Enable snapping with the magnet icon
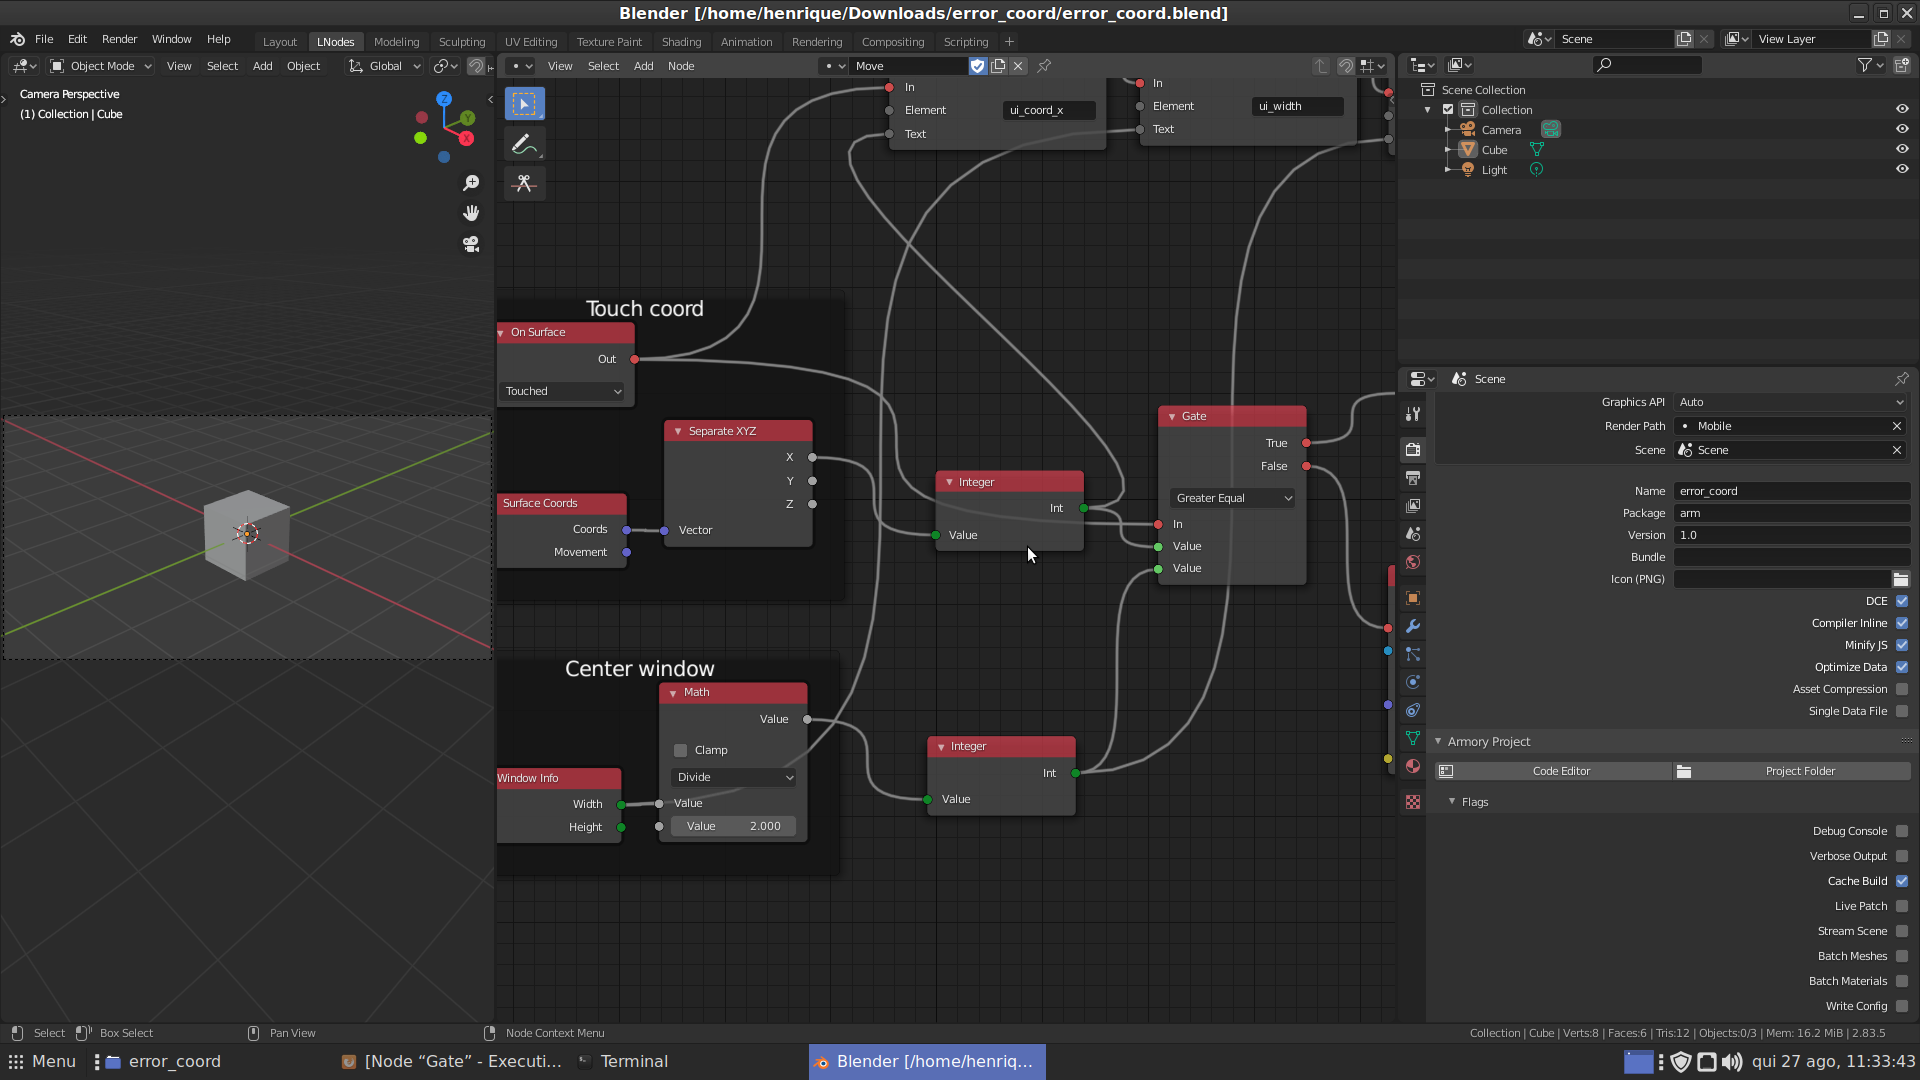Image resolution: width=1920 pixels, height=1080 pixels. pyautogui.click(x=1345, y=65)
